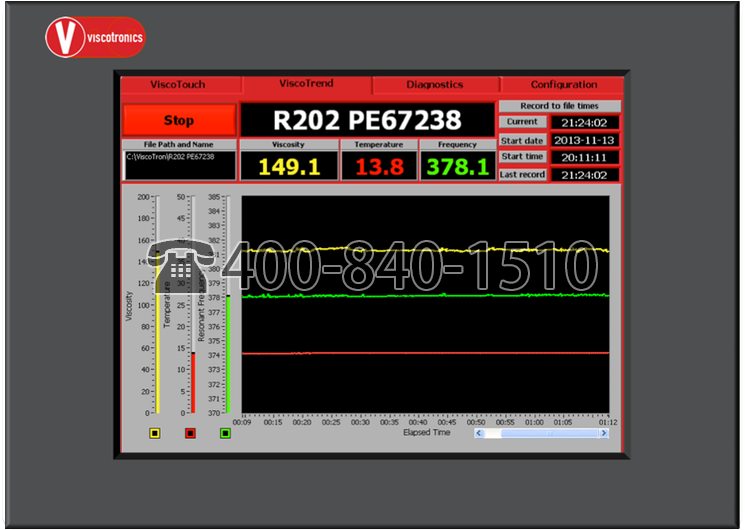Click the Viscotronics logo
The image size is (745, 530).
96,38
